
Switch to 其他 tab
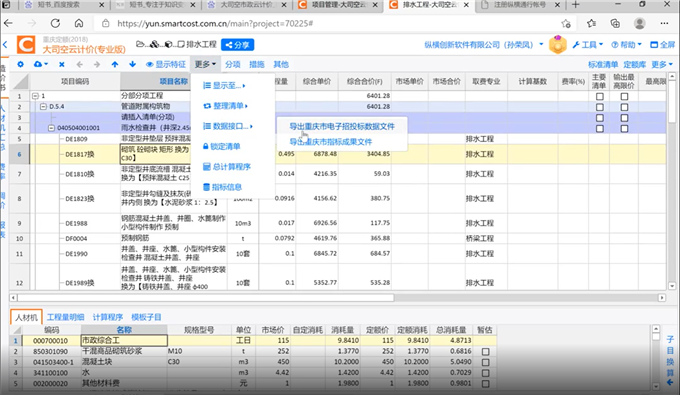click(281, 64)
